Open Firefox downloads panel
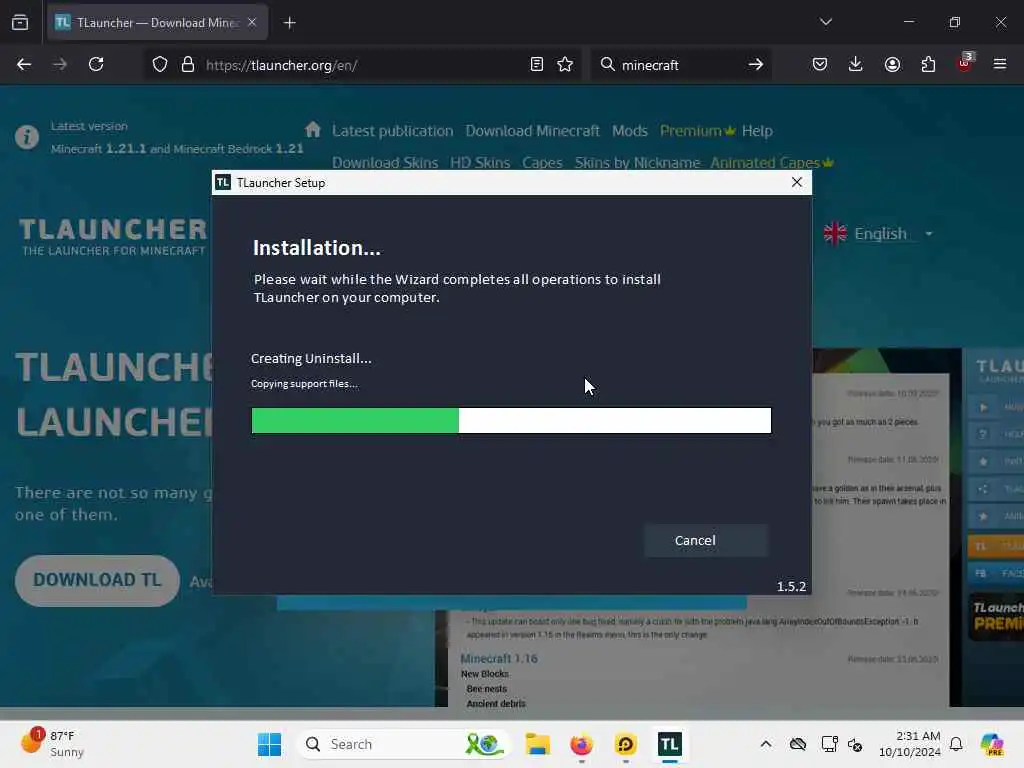 [x=856, y=65]
